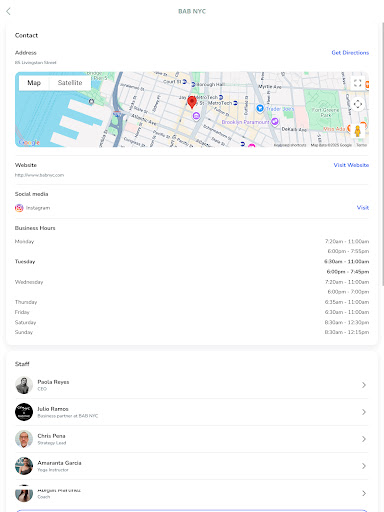The height and width of the screenshot is (512, 384).
Task: Click map Terms link
Action: click(x=361, y=145)
